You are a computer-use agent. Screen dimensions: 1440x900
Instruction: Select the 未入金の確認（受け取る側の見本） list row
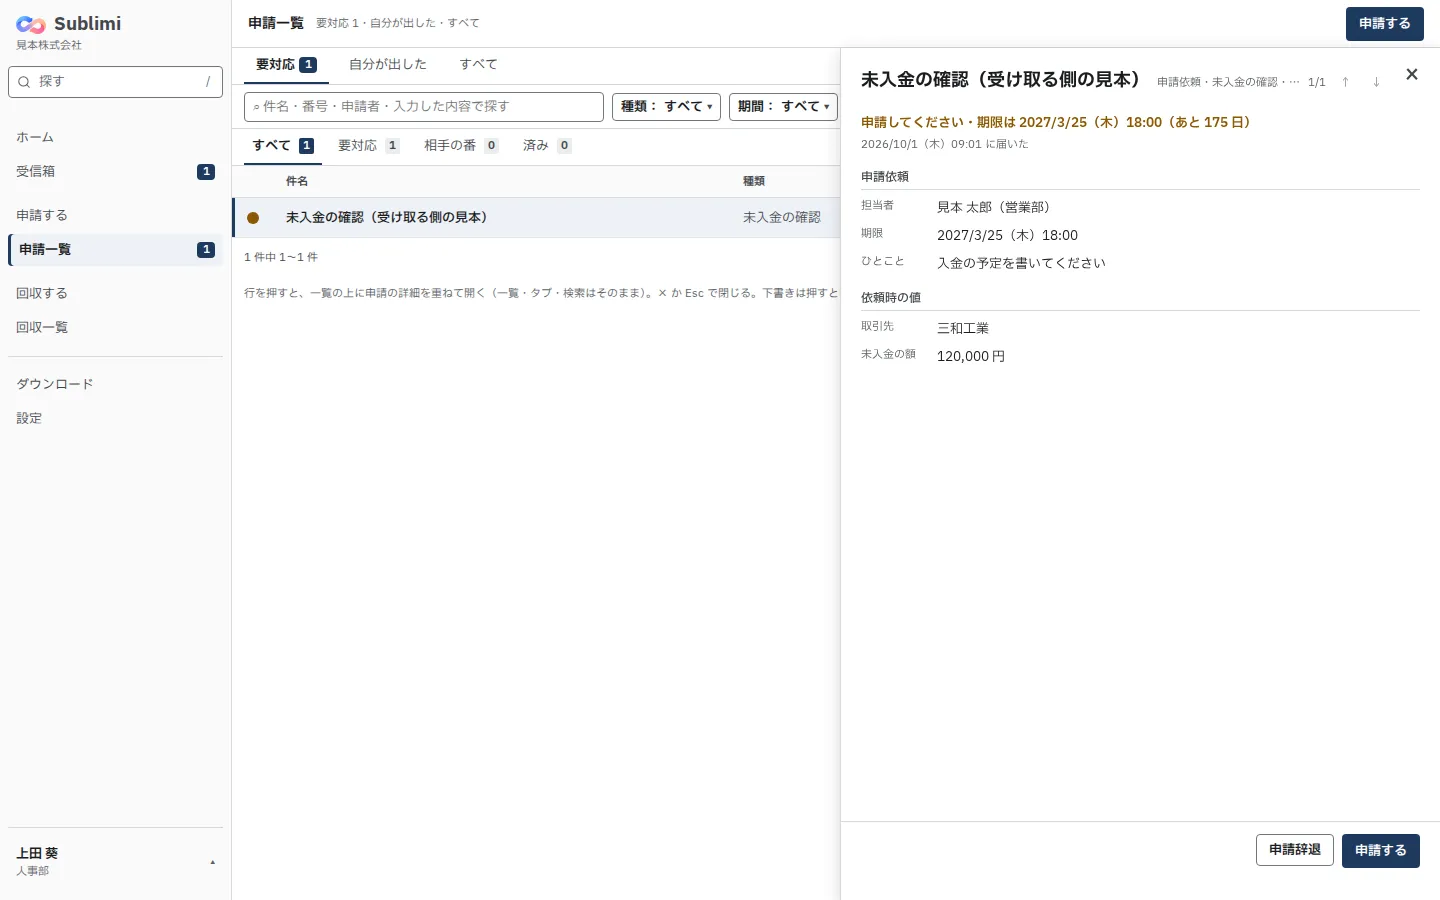(x=537, y=218)
